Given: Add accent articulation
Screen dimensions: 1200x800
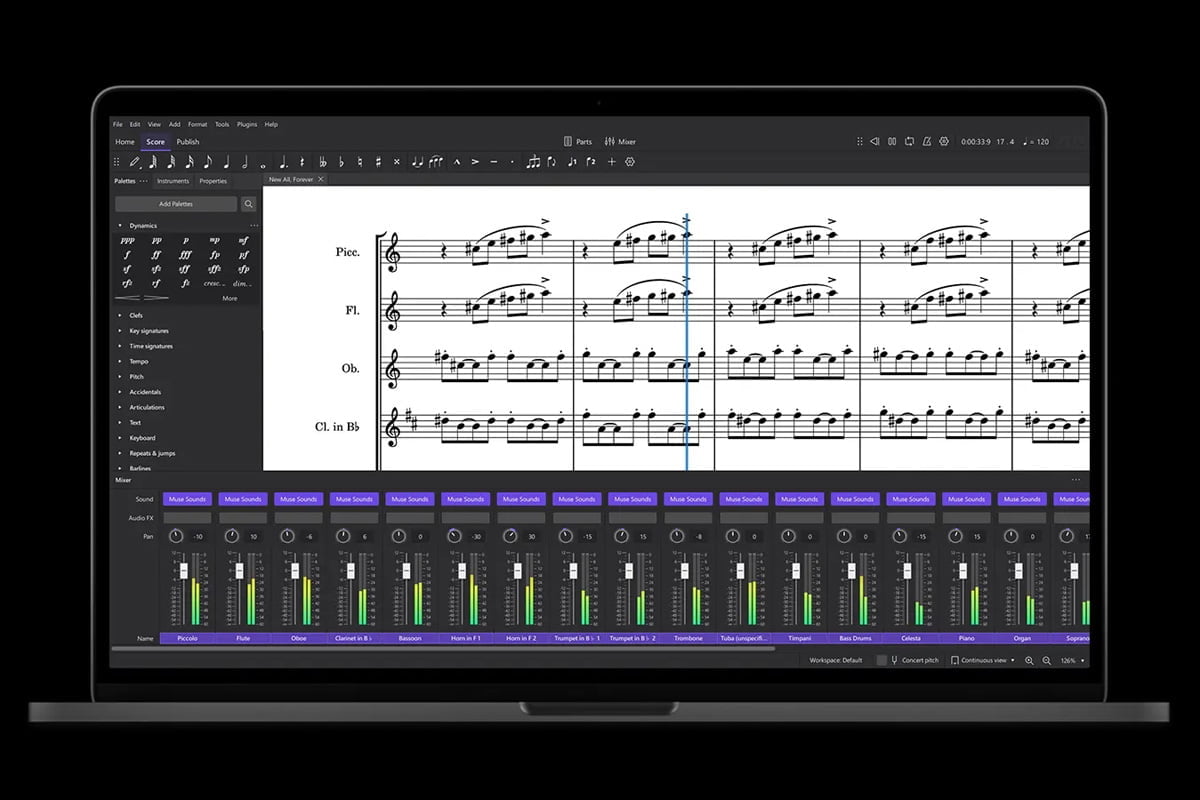Looking at the screenshot, I should [x=475, y=161].
